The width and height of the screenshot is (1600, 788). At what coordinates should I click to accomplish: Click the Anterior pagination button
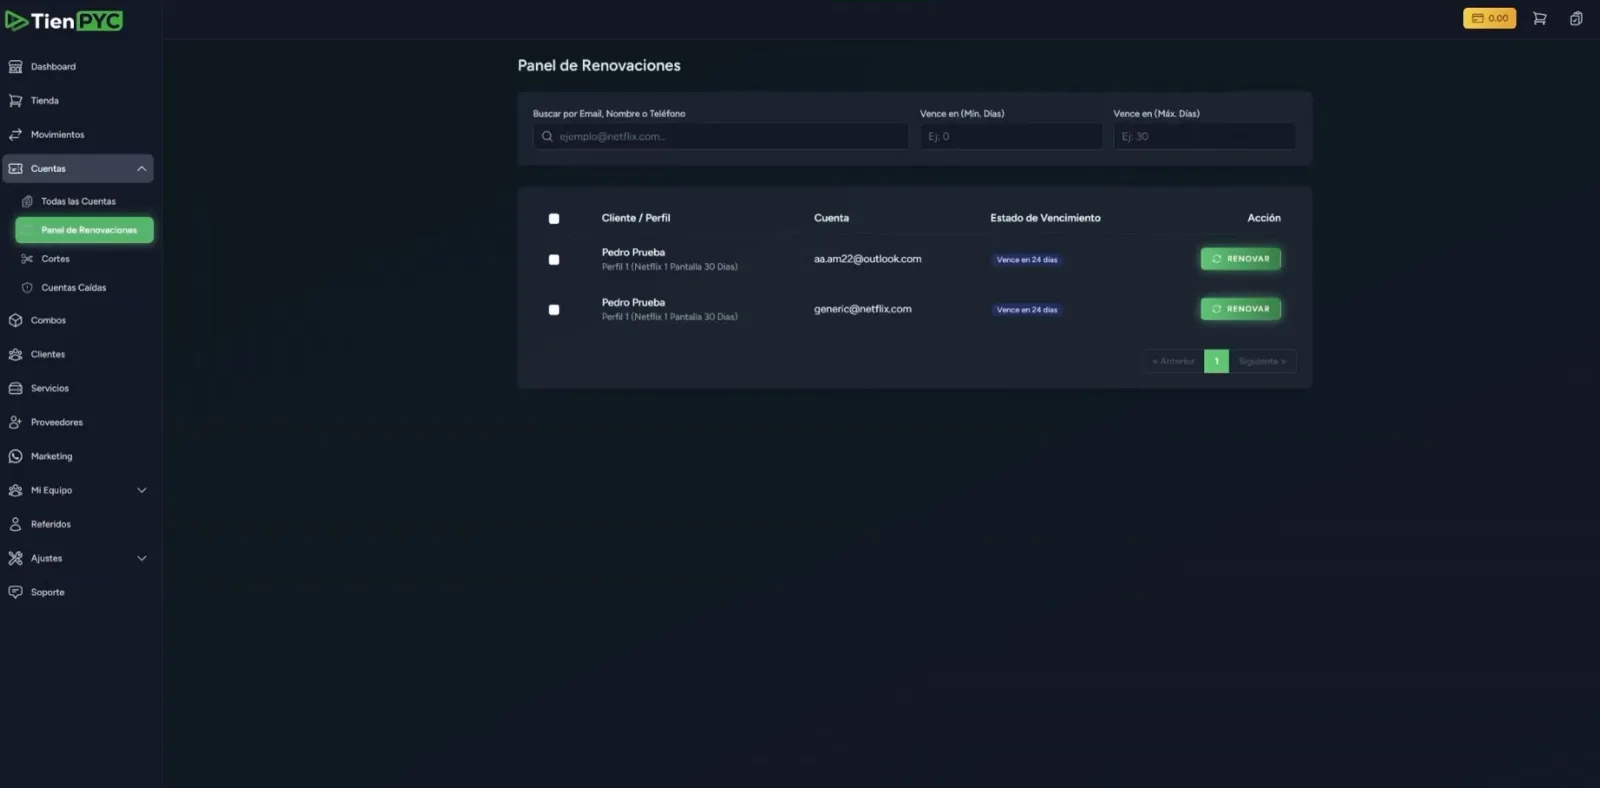pyautogui.click(x=1173, y=362)
